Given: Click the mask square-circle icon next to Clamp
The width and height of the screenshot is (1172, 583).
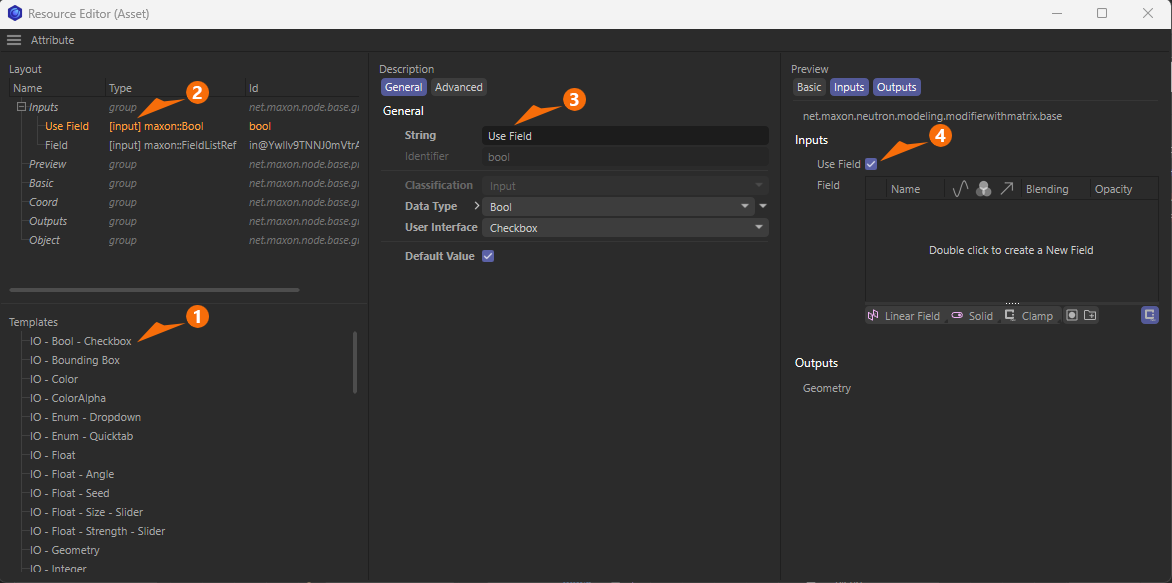Looking at the screenshot, I should [1072, 315].
